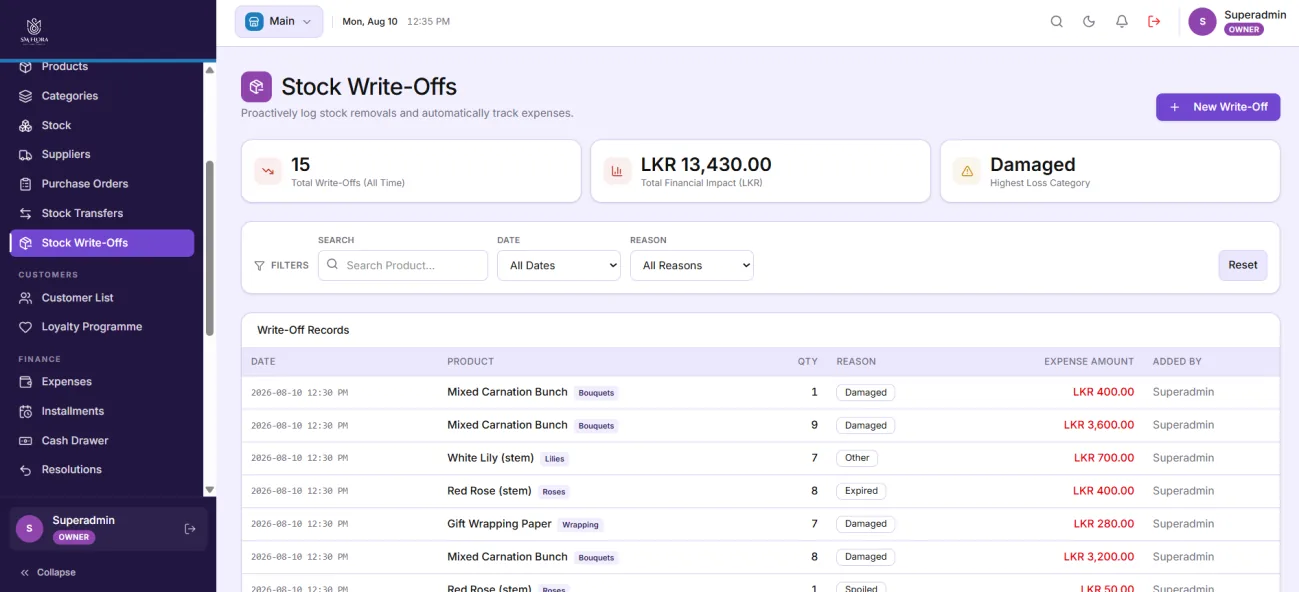Click the Damaged warning triangle icon

click(x=967, y=171)
